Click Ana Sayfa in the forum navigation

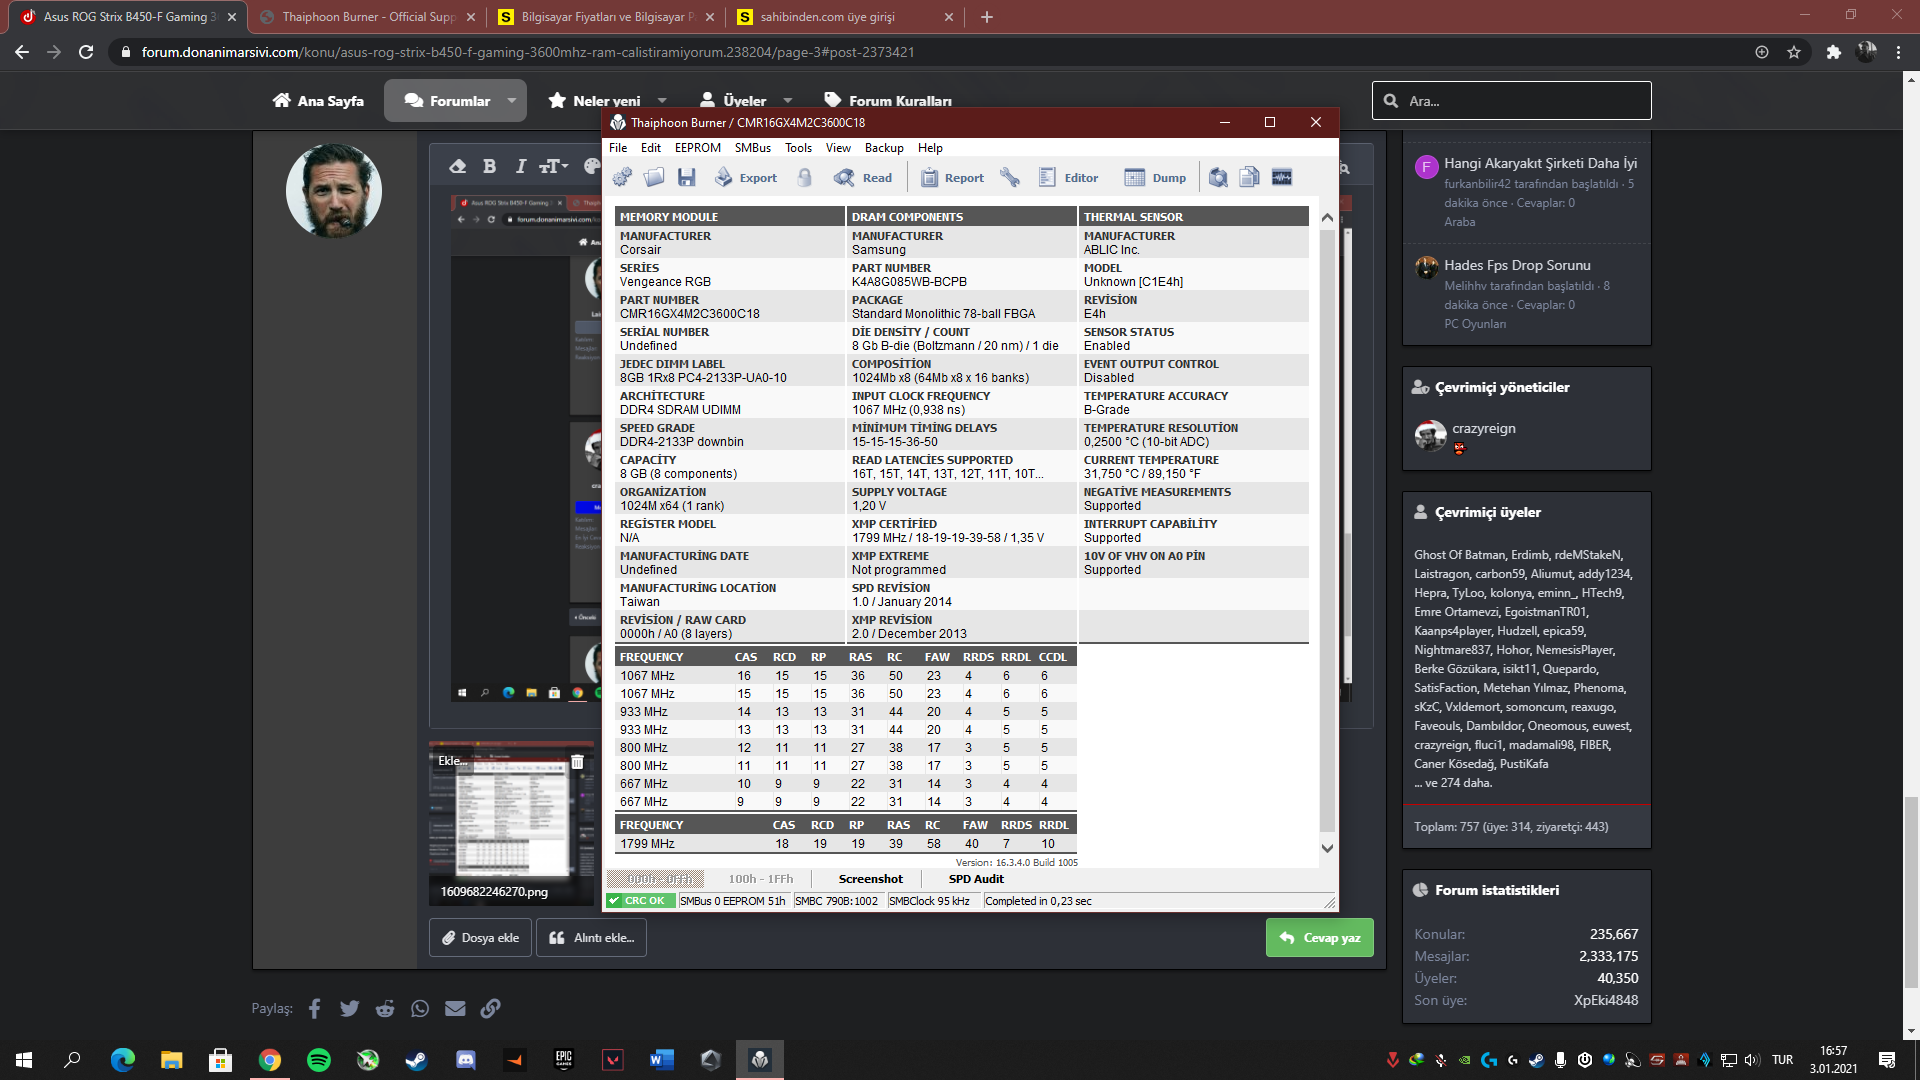pos(318,101)
